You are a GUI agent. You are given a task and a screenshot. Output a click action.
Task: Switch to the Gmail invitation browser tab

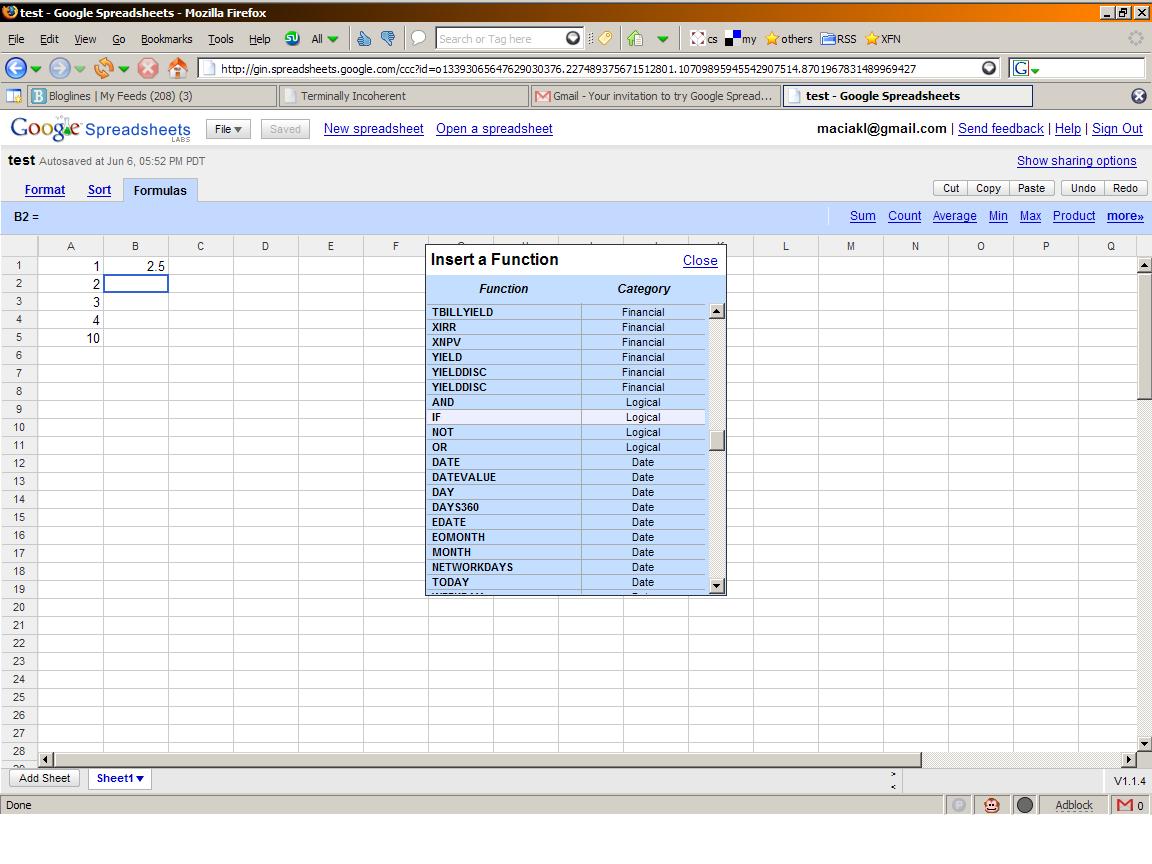point(655,96)
